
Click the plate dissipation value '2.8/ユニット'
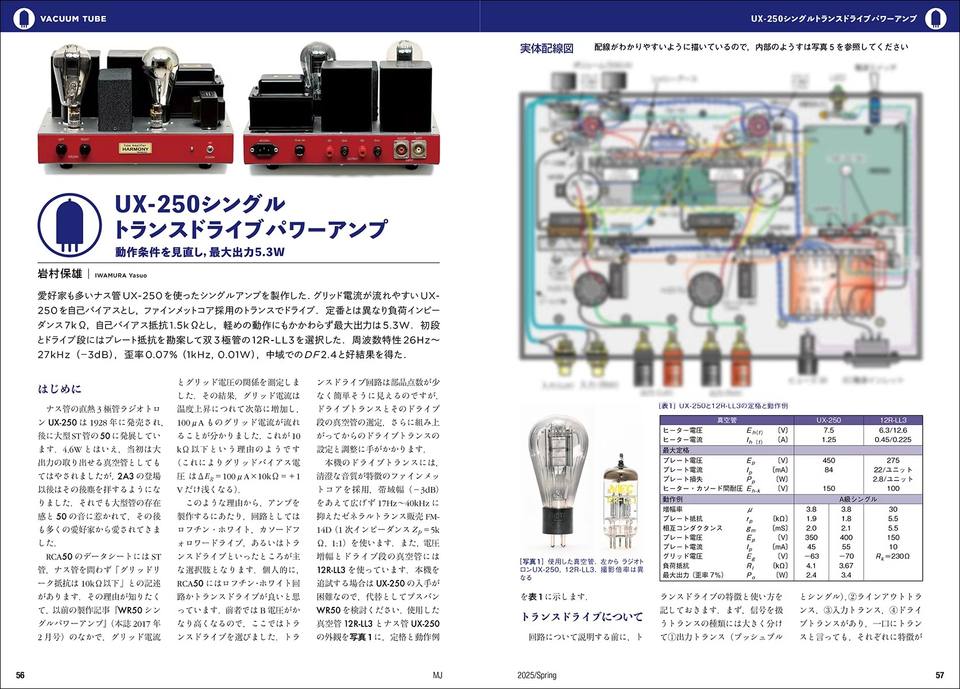(893, 479)
